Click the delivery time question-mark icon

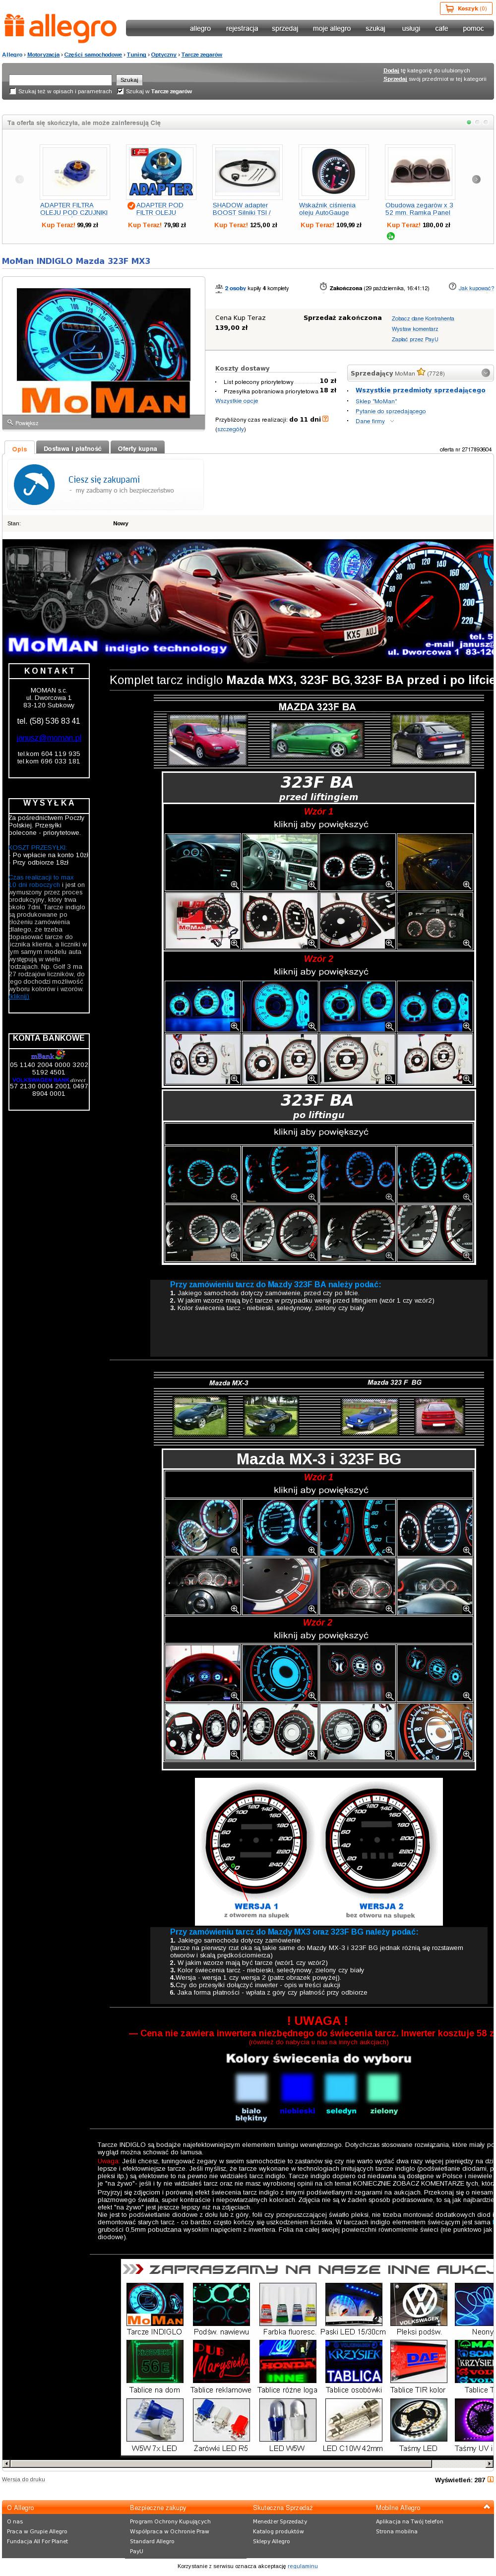point(325,419)
